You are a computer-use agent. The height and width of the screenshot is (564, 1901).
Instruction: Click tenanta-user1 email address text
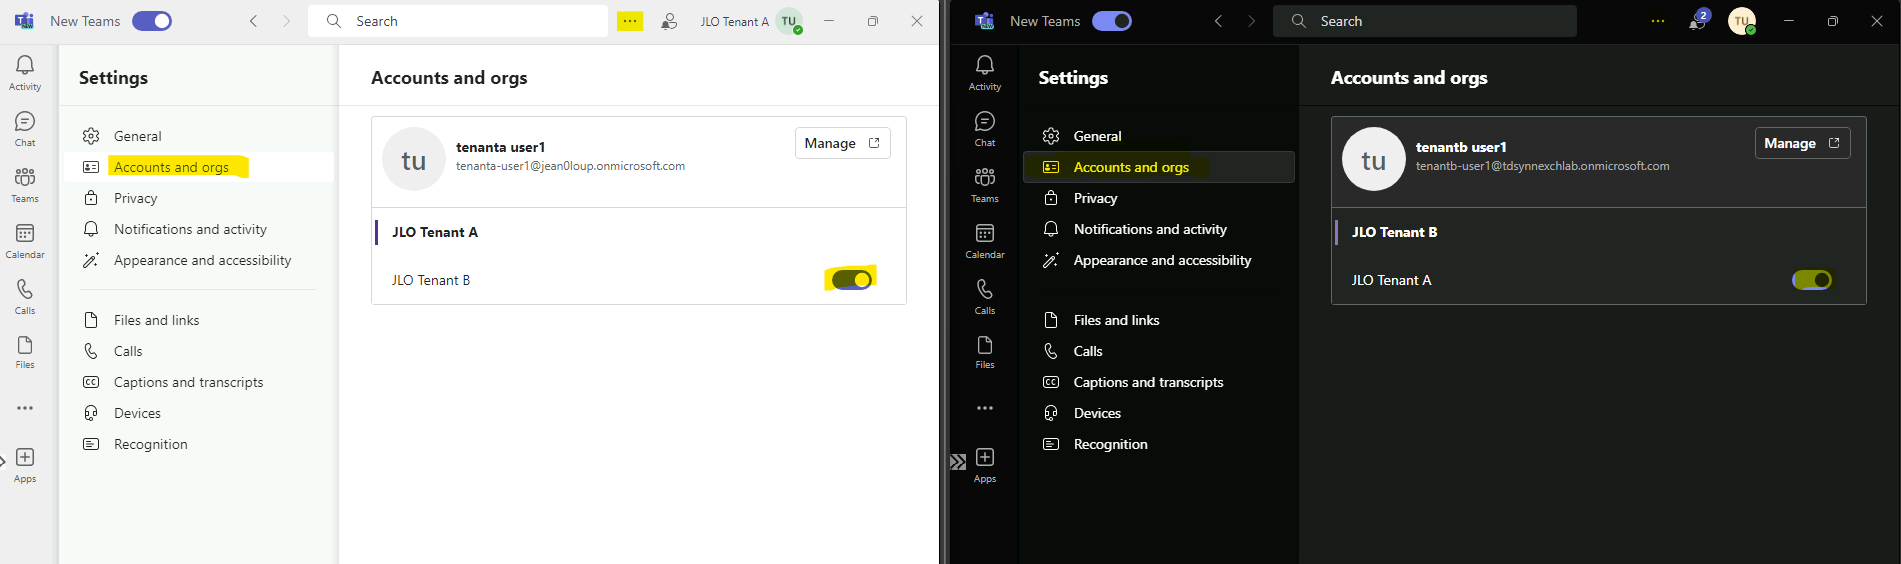(x=571, y=166)
